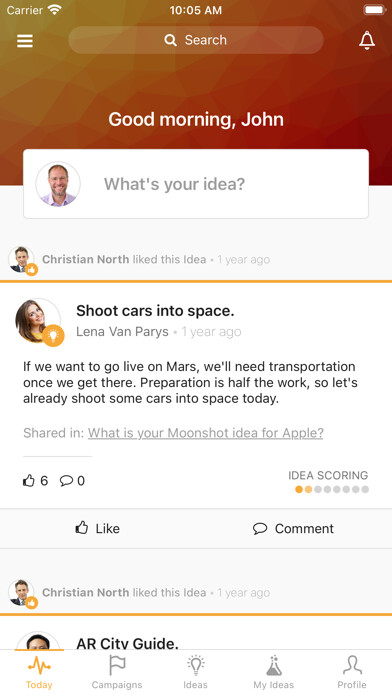Click the Comment button on the idea
Image resolution: width=392 pixels, height=696 pixels.
(x=293, y=529)
